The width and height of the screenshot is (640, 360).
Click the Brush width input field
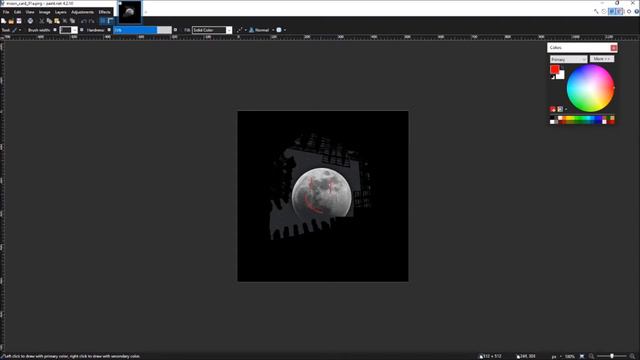[x=65, y=30]
